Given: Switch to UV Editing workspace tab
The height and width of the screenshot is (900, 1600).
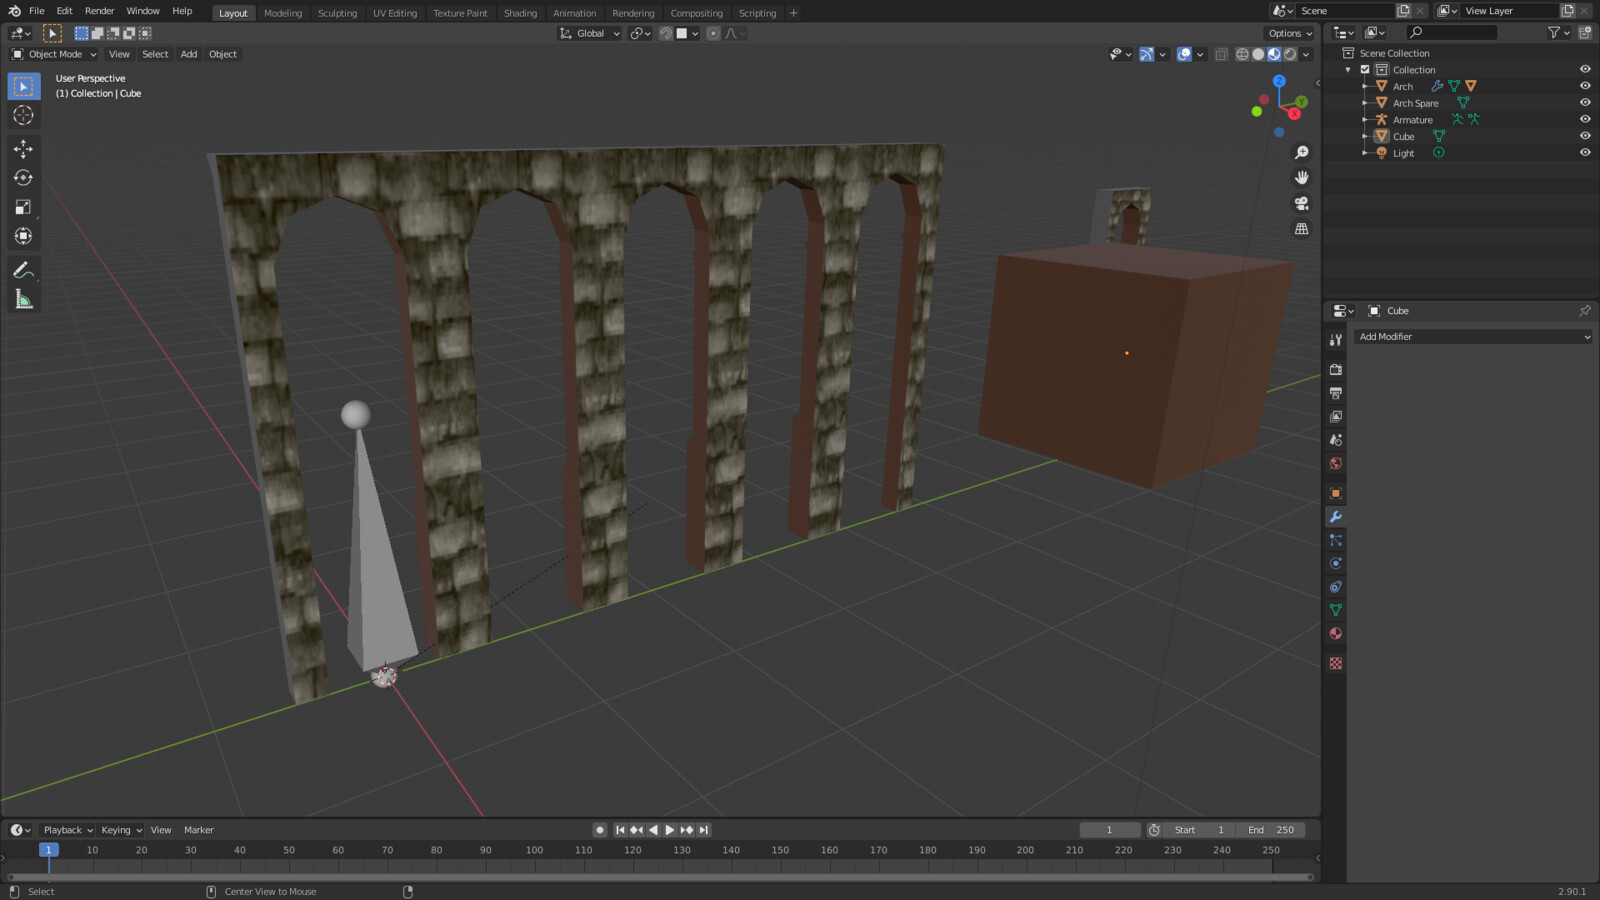Looking at the screenshot, I should [x=395, y=13].
